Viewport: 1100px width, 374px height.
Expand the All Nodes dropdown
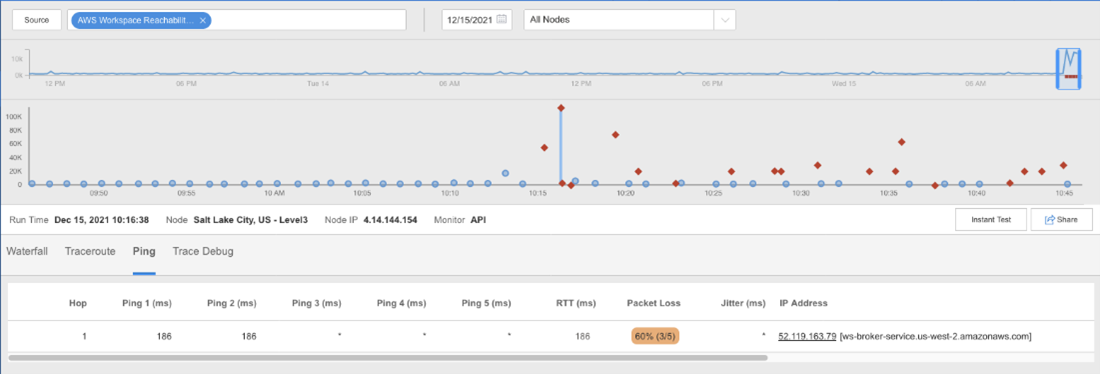coord(724,20)
